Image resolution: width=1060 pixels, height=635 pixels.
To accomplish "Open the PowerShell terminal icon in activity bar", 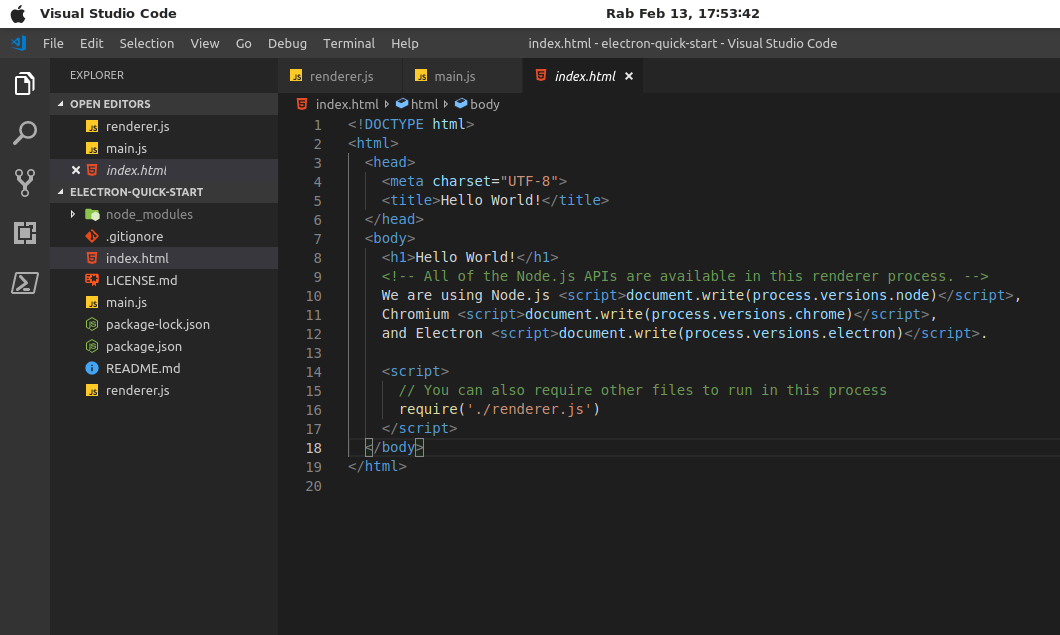I will click(x=24, y=283).
